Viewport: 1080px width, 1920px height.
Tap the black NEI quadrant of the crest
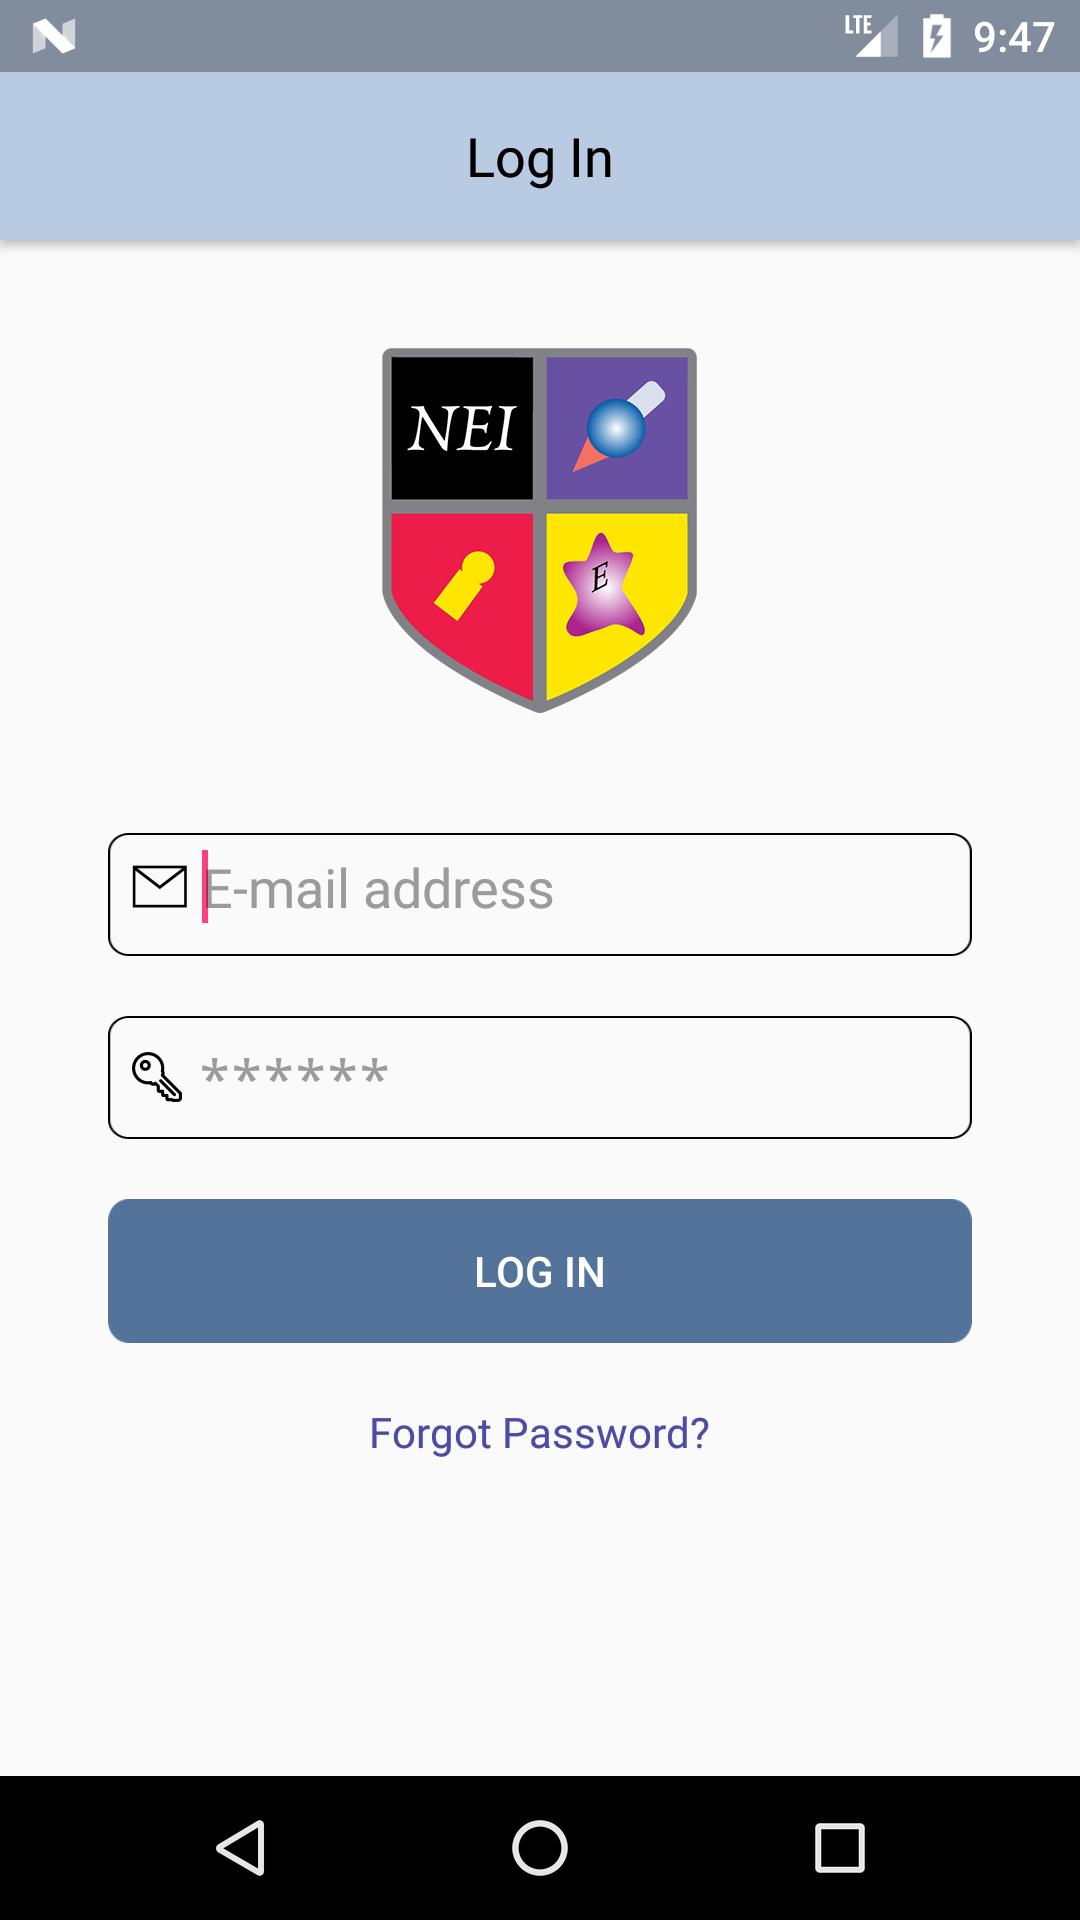point(462,428)
